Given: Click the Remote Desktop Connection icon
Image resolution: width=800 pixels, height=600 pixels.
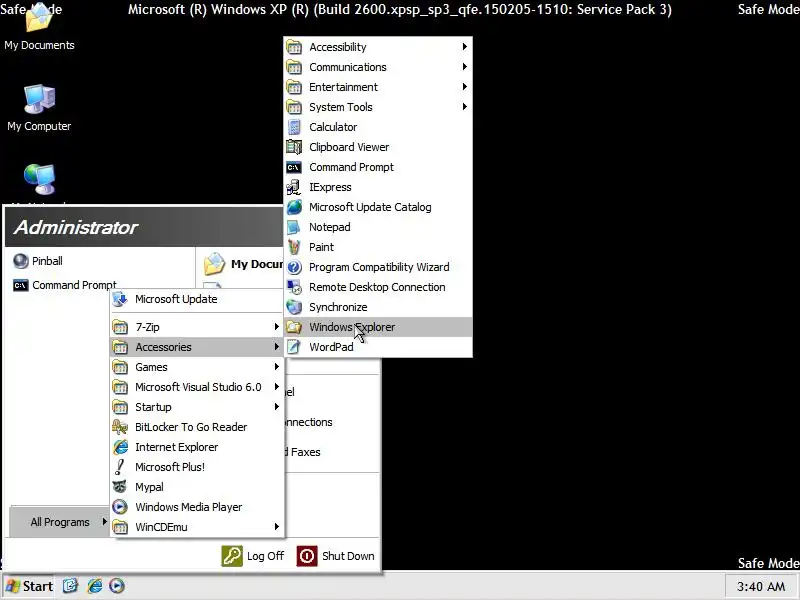Looking at the screenshot, I should pyautogui.click(x=294, y=287).
